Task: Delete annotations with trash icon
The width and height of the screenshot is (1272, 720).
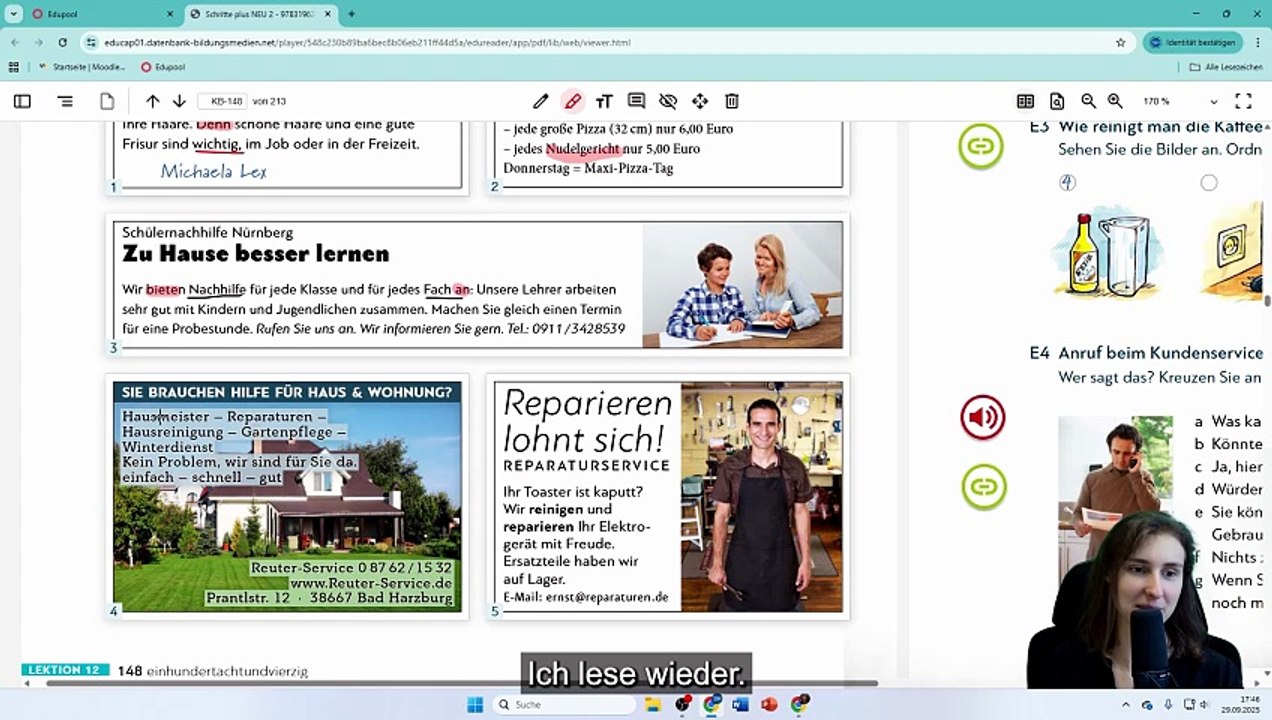Action: (732, 101)
